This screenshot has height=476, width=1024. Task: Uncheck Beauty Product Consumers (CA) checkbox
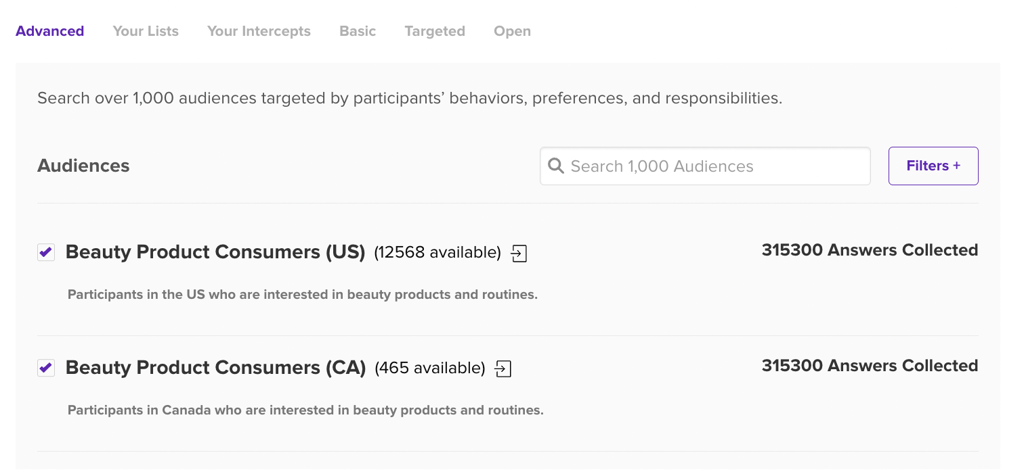(46, 368)
